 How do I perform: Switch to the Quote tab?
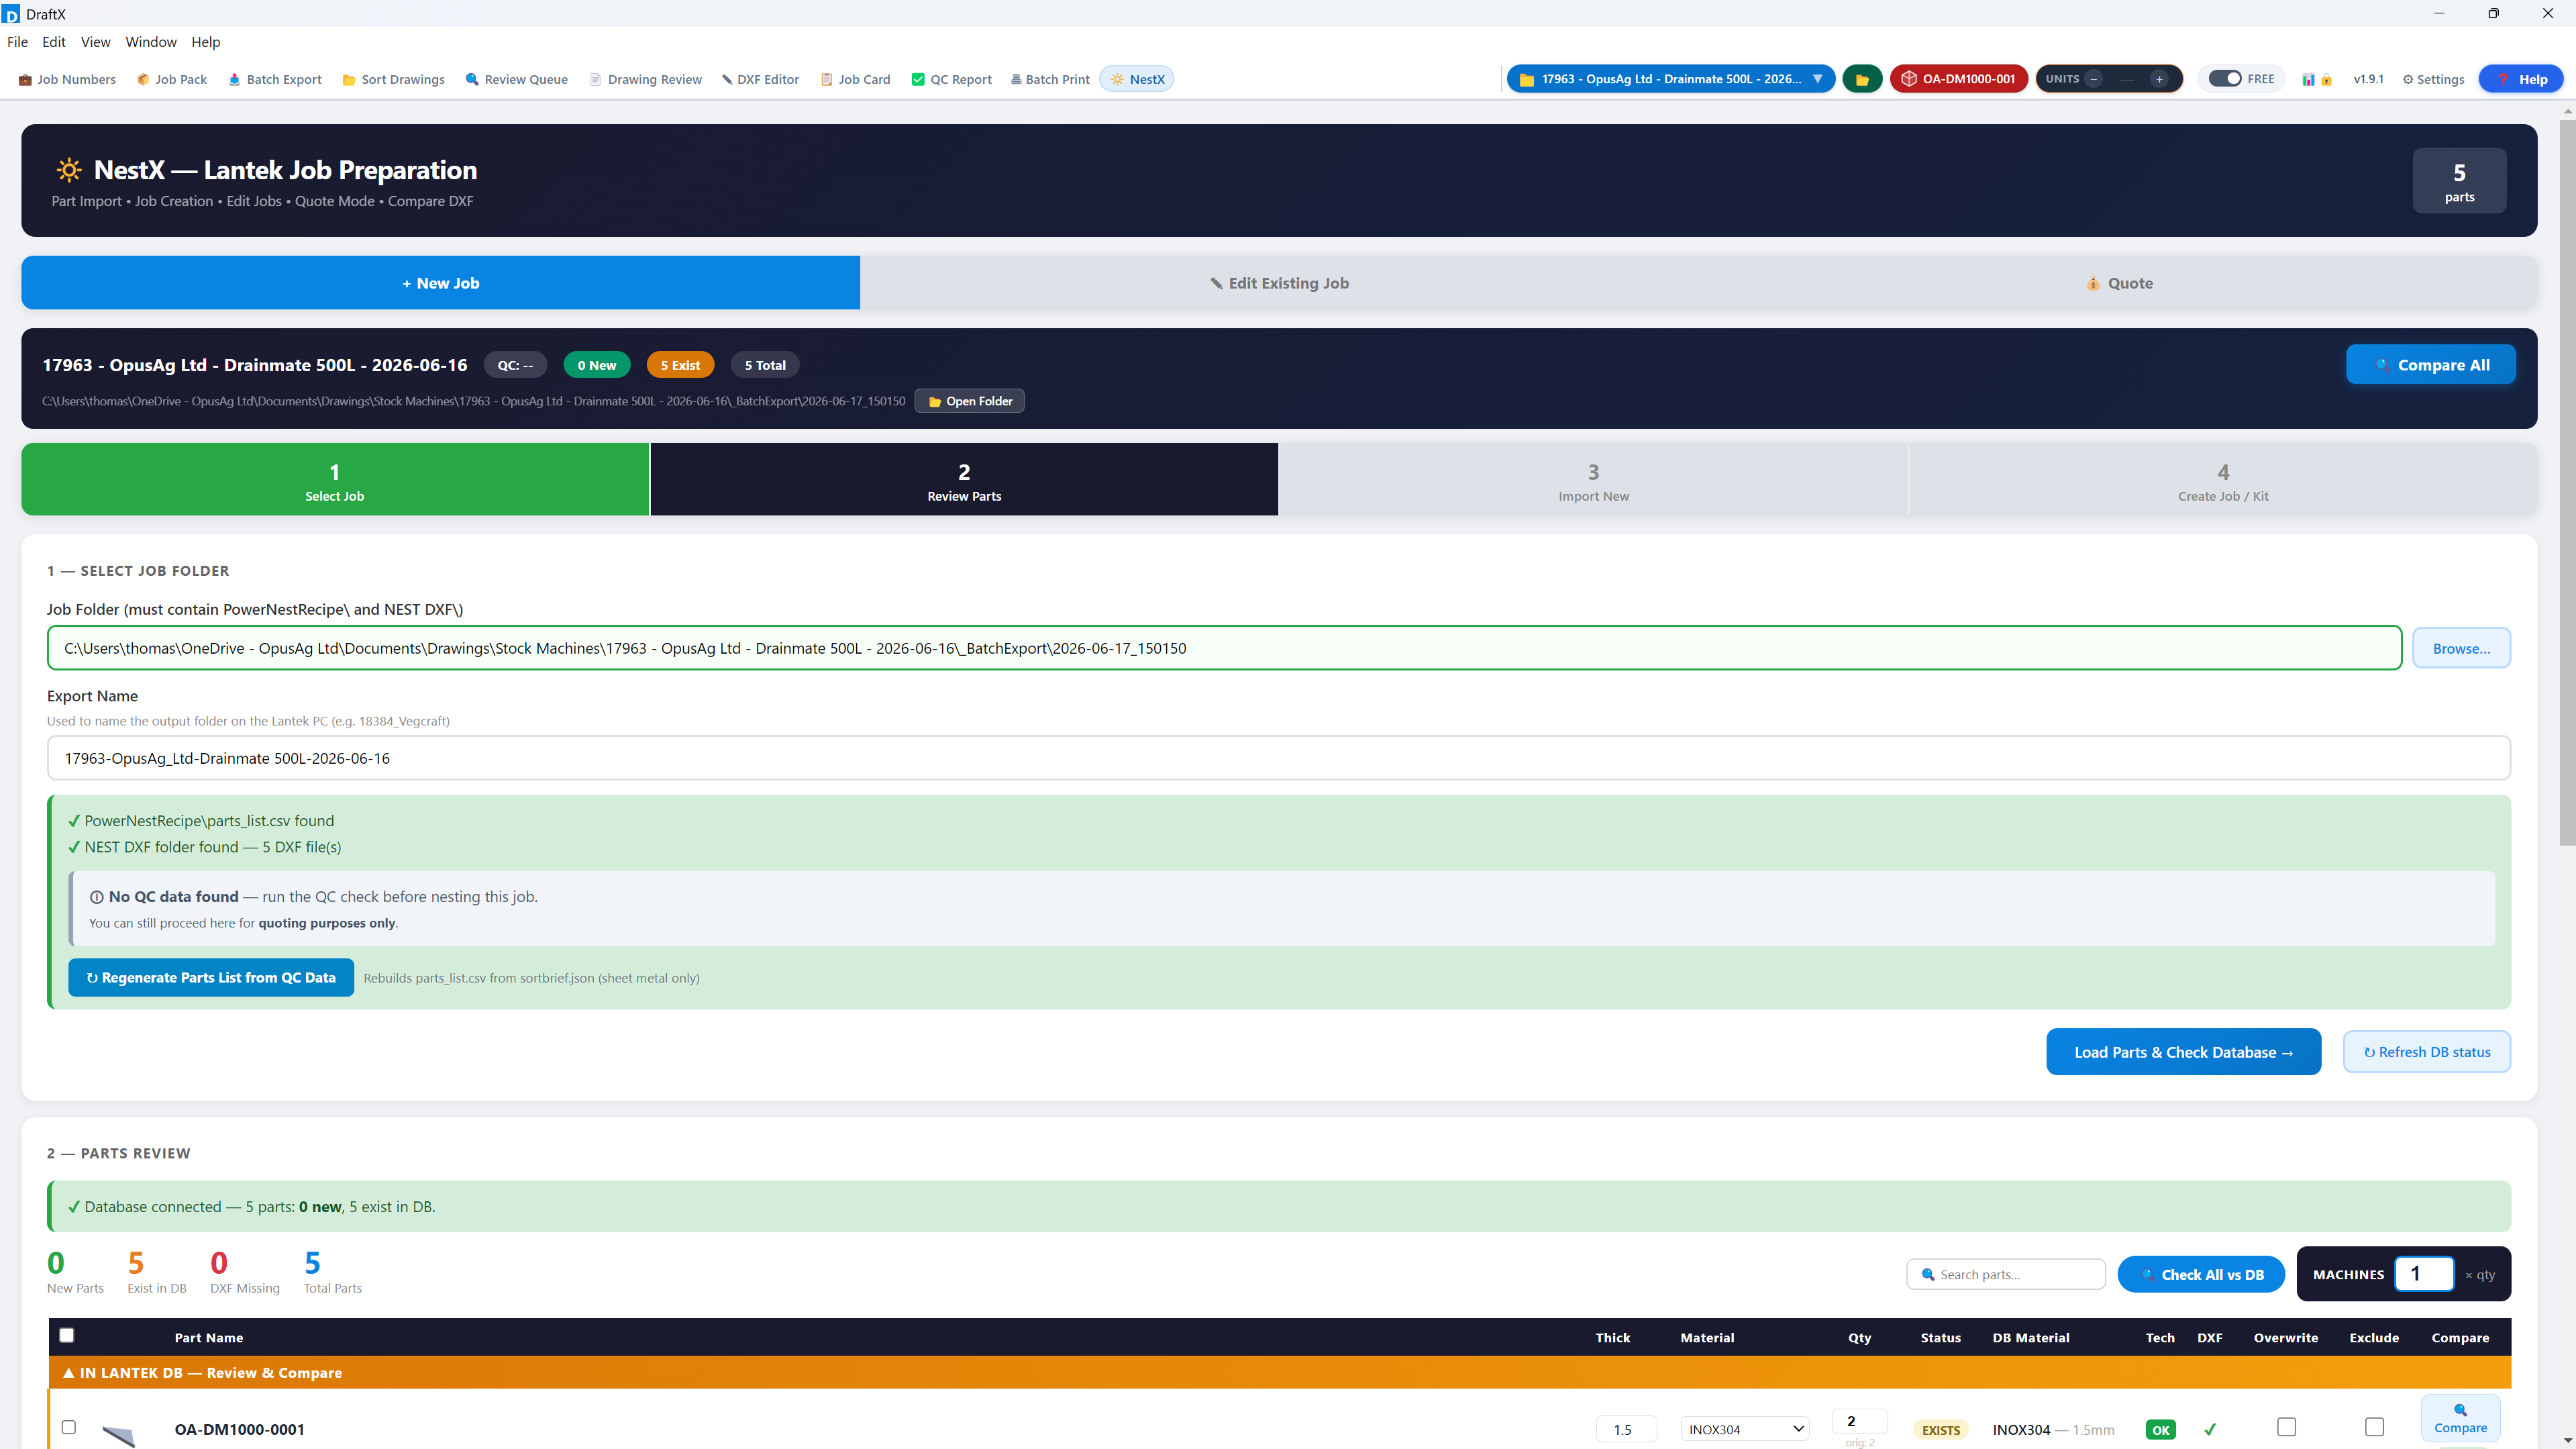(x=2118, y=283)
